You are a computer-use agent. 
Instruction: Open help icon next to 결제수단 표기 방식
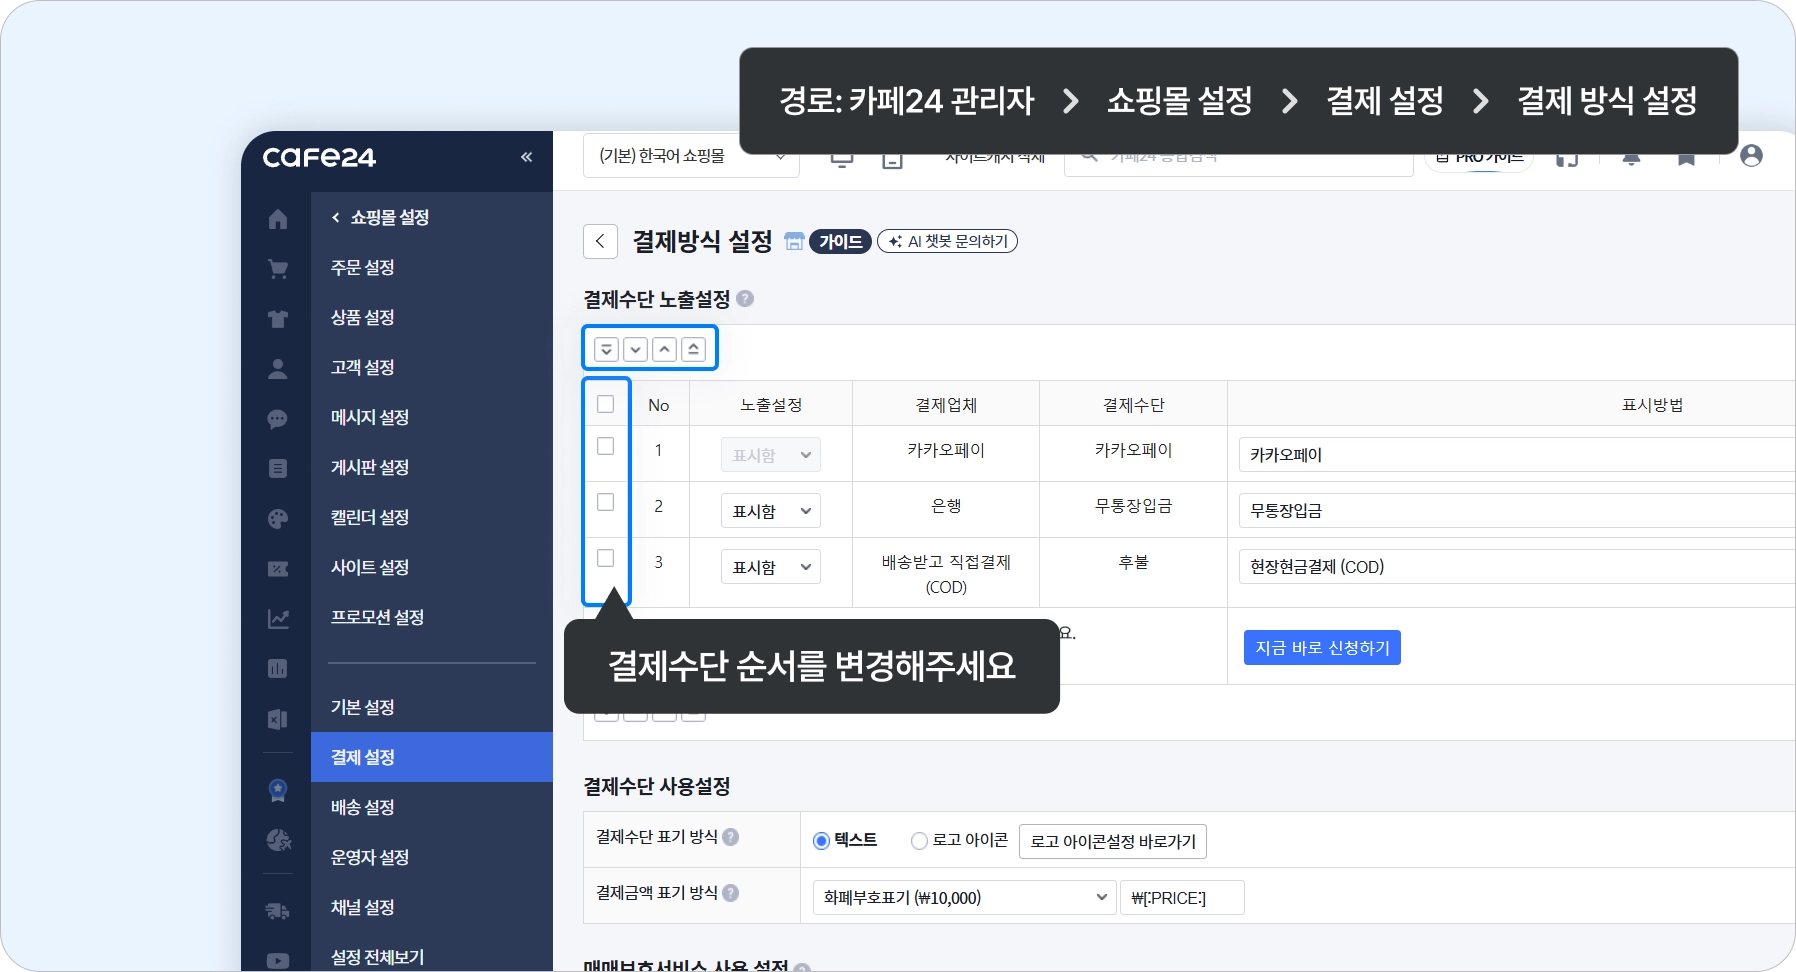coord(731,837)
